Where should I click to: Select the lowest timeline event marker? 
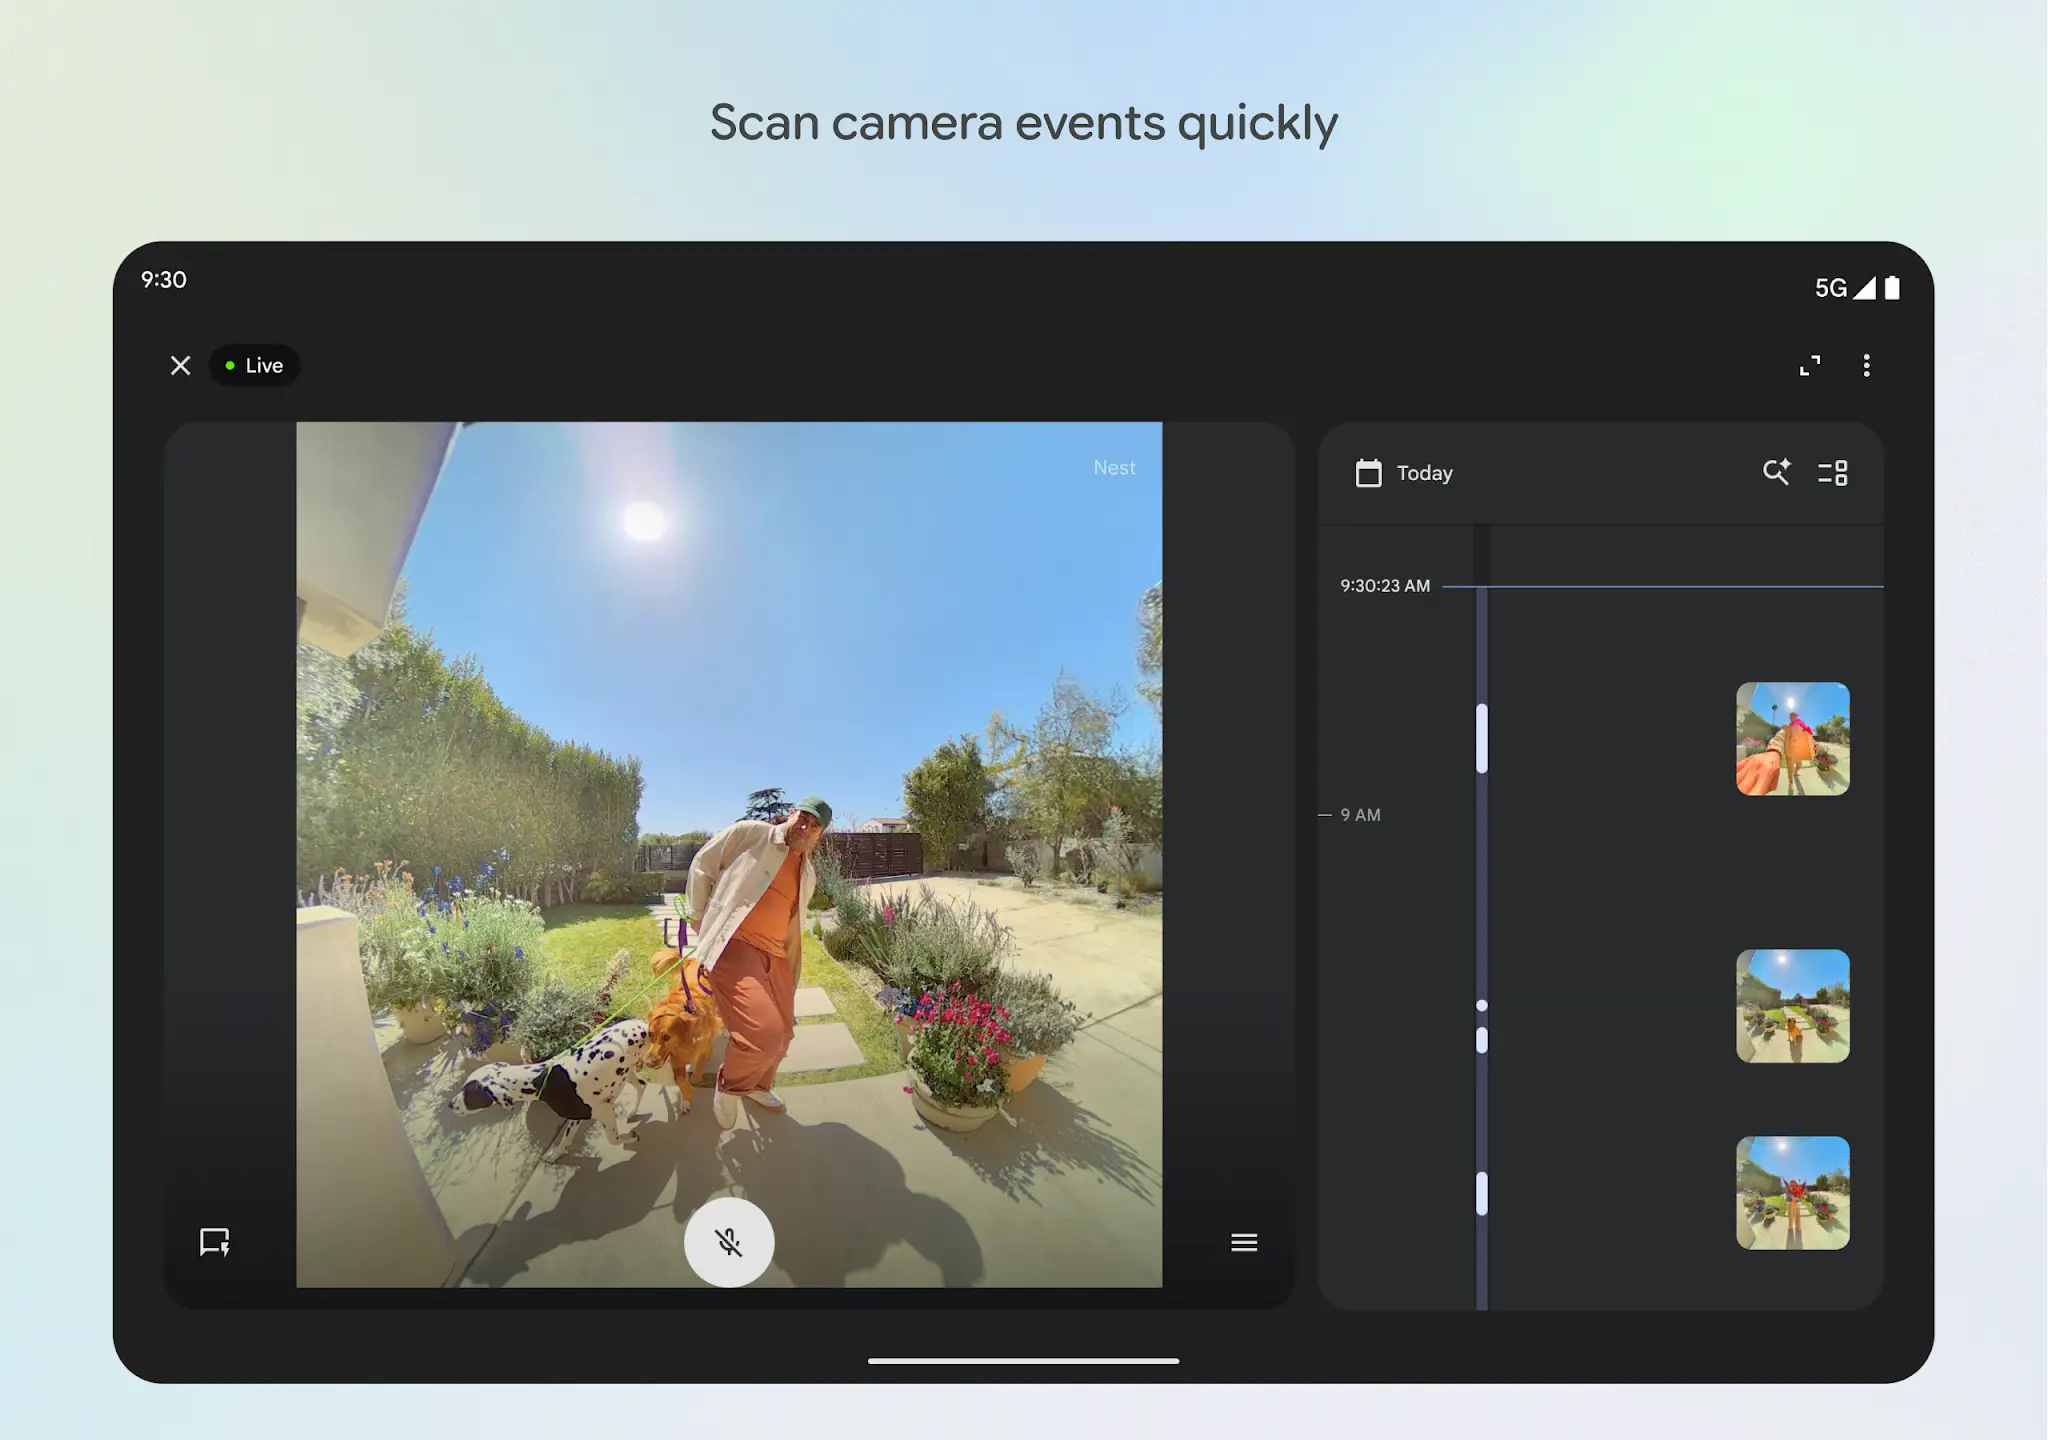(1482, 1193)
